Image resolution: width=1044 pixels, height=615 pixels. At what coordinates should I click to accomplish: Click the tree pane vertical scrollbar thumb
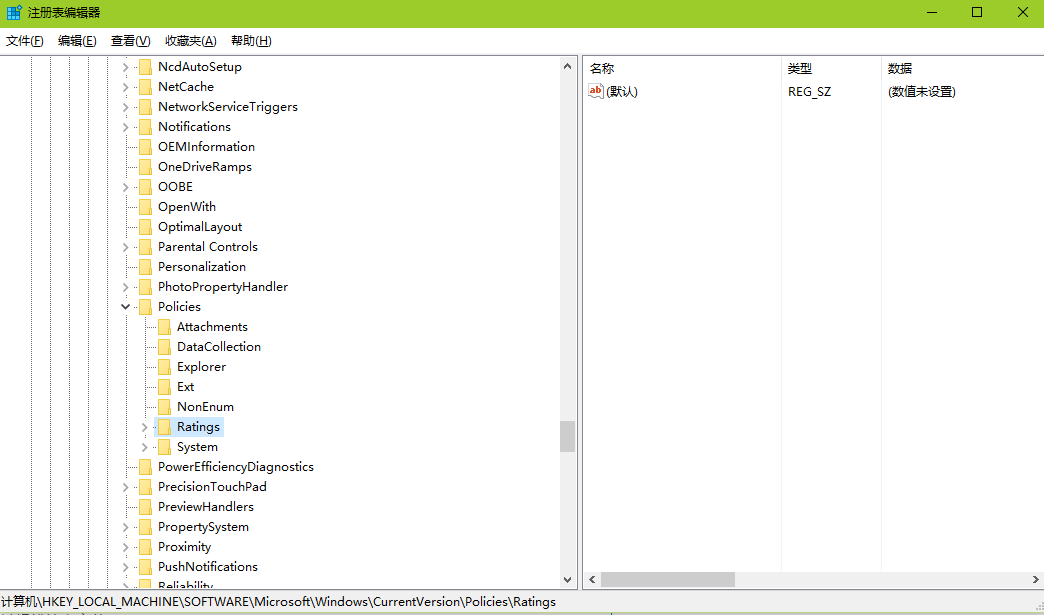(567, 436)
